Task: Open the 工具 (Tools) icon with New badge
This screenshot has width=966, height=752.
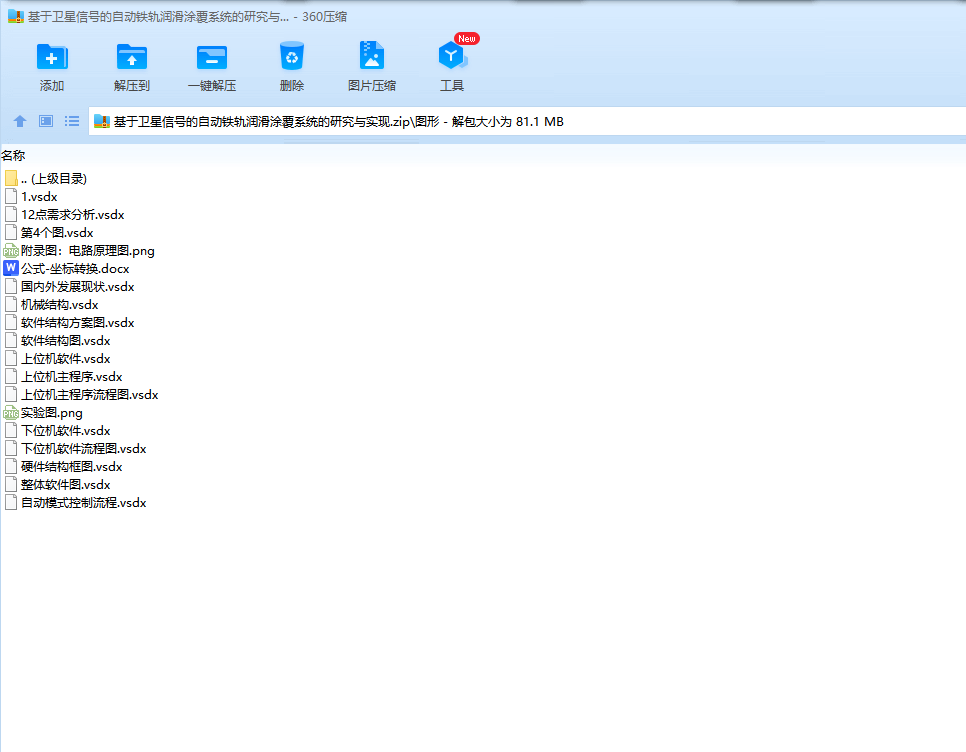Action: 453,56
